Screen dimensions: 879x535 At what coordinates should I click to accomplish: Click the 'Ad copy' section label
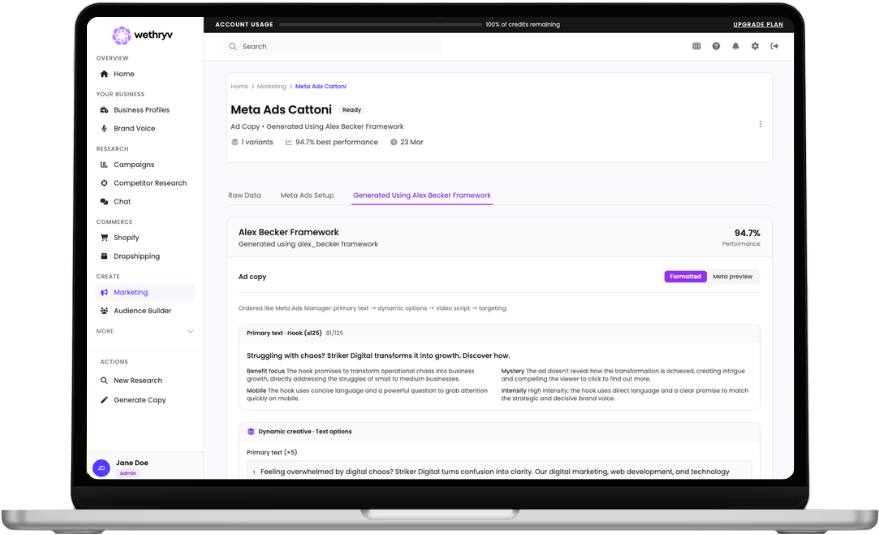[x=252, y=276]
